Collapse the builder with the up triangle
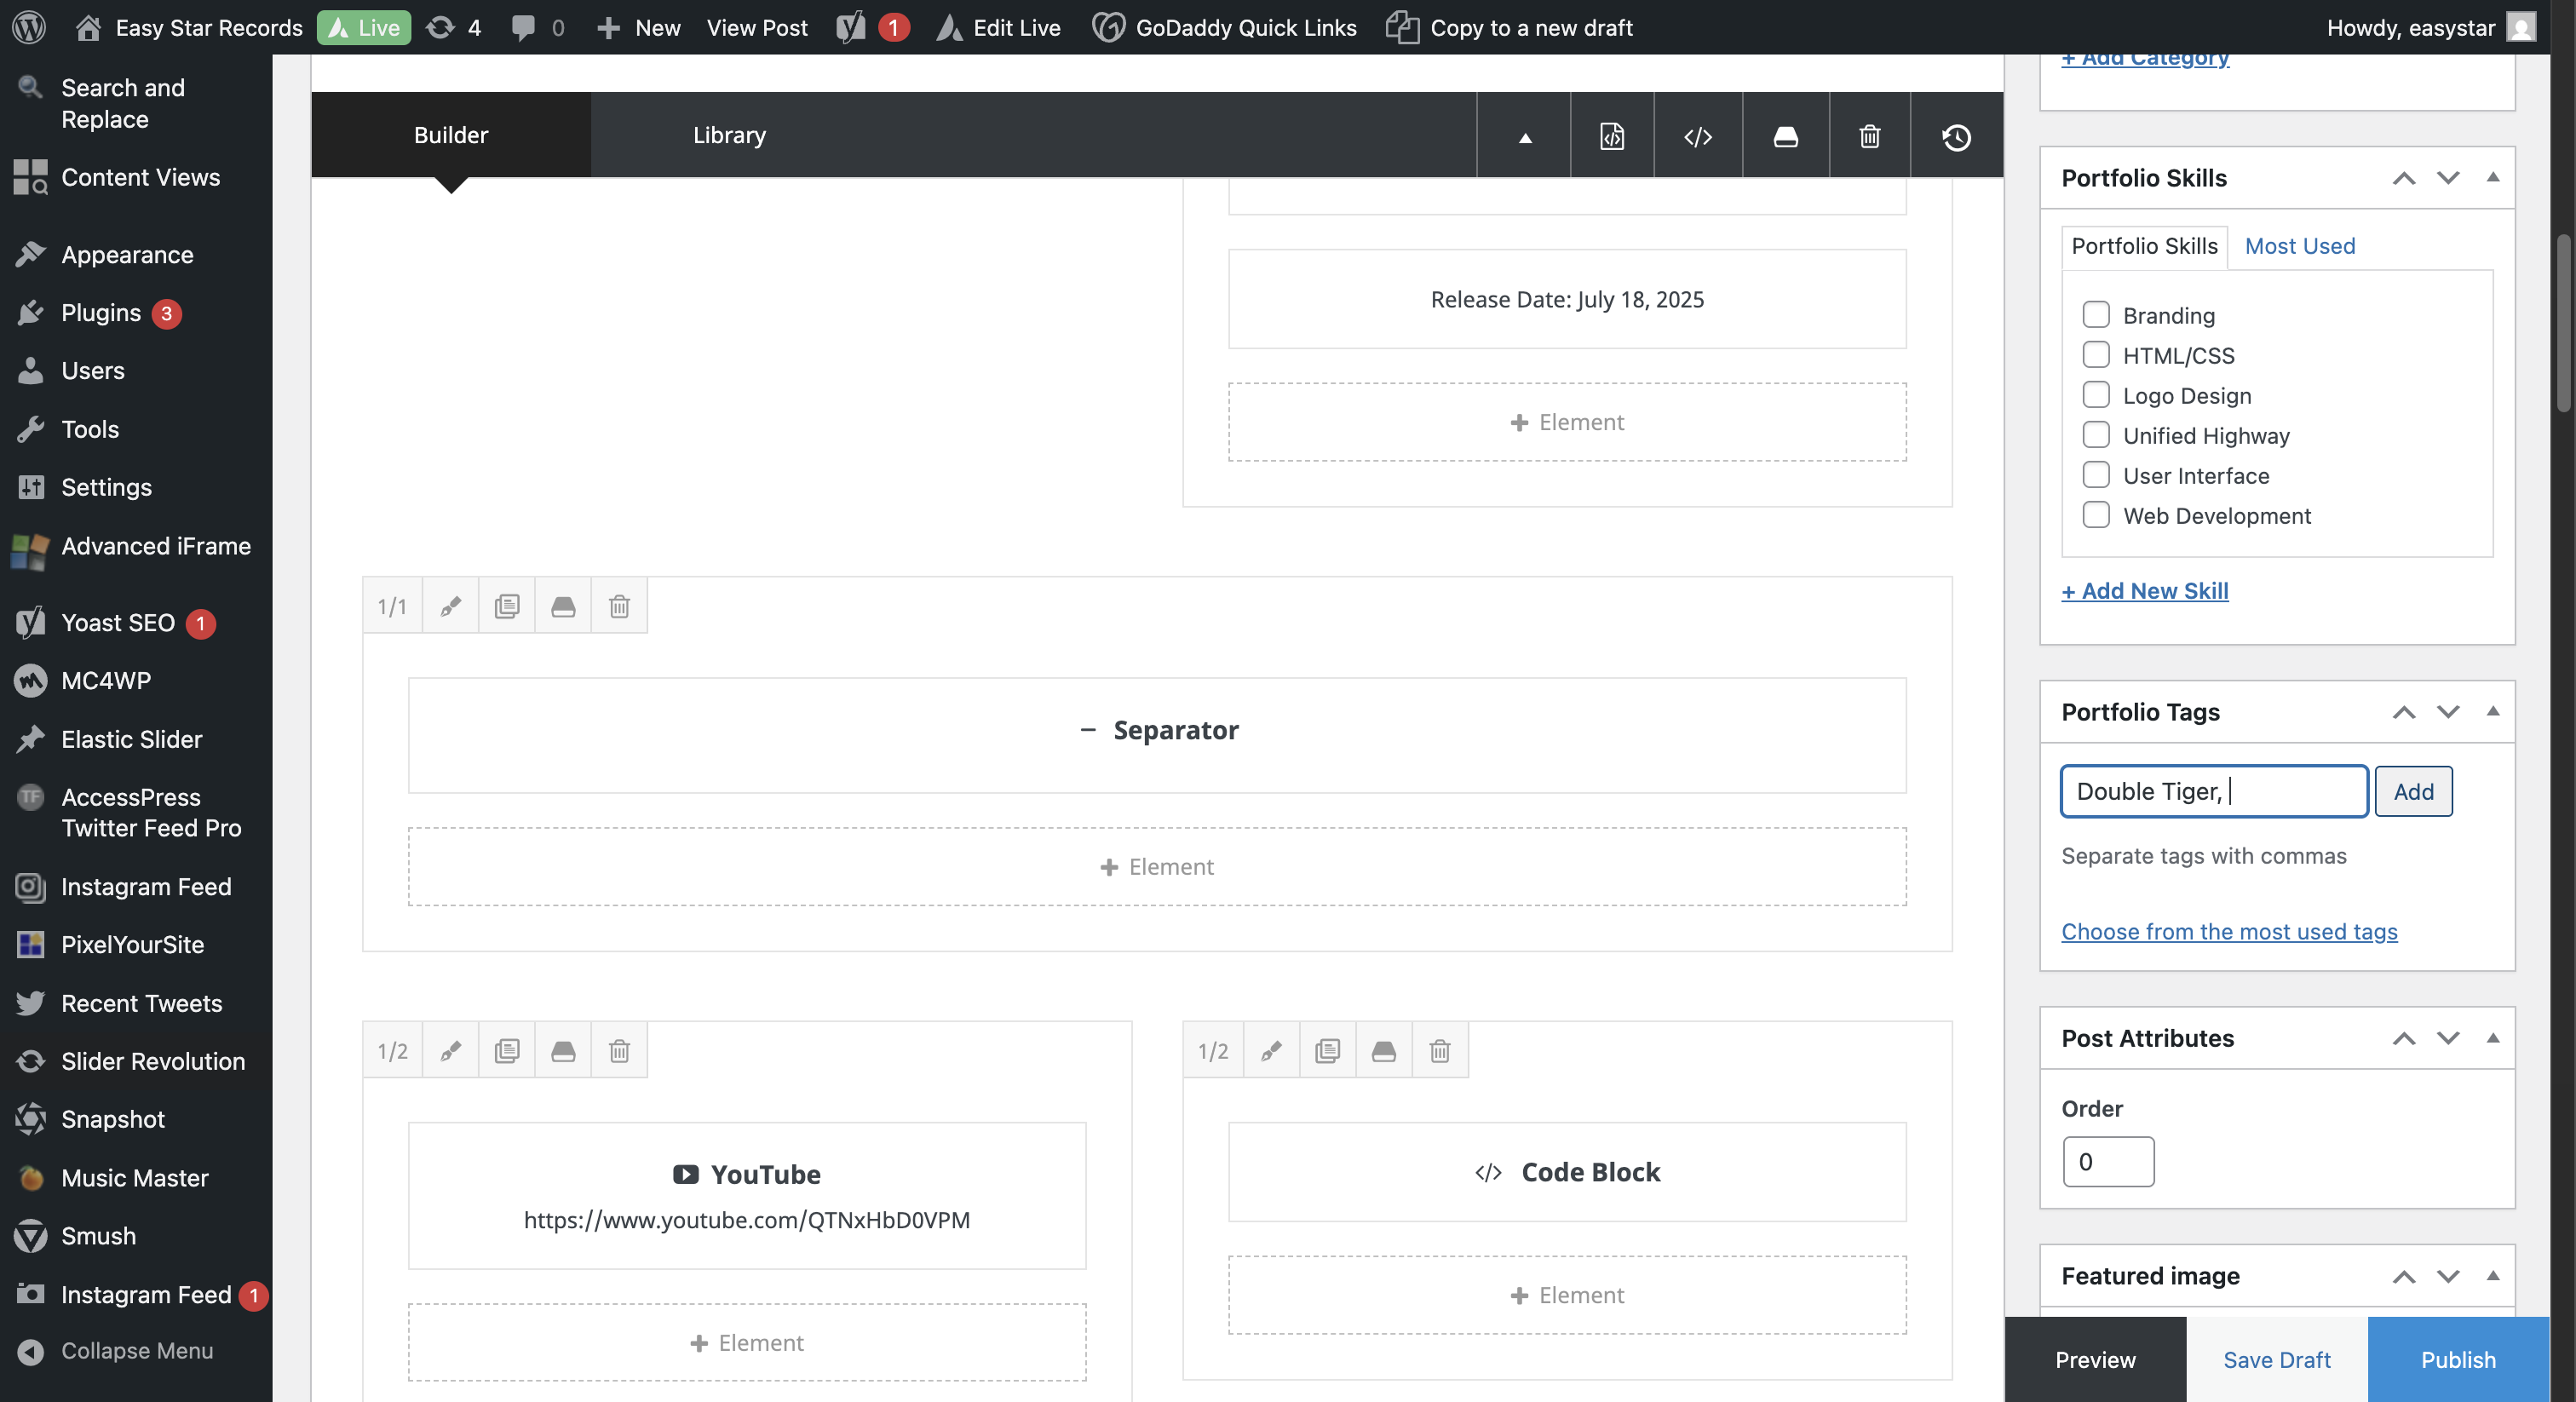The image size is (2576, 1402). tap(1524, 136)
